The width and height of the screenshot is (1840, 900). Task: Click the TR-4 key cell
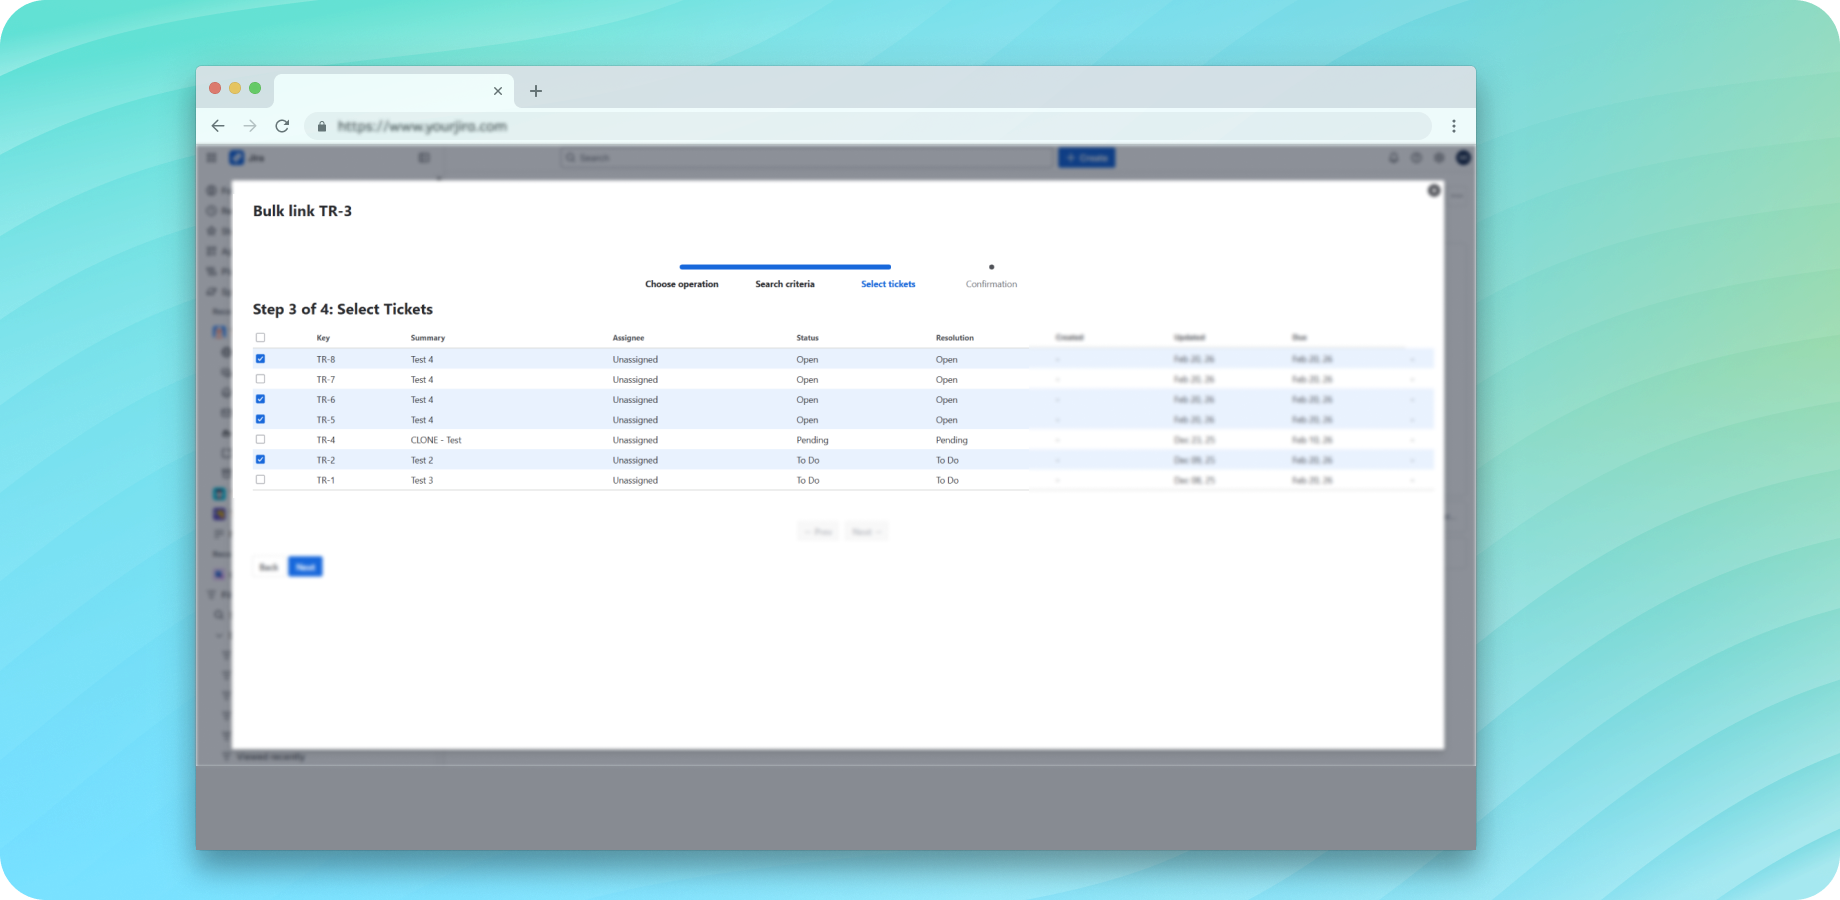pyautogui.click(x=326, y=440)
